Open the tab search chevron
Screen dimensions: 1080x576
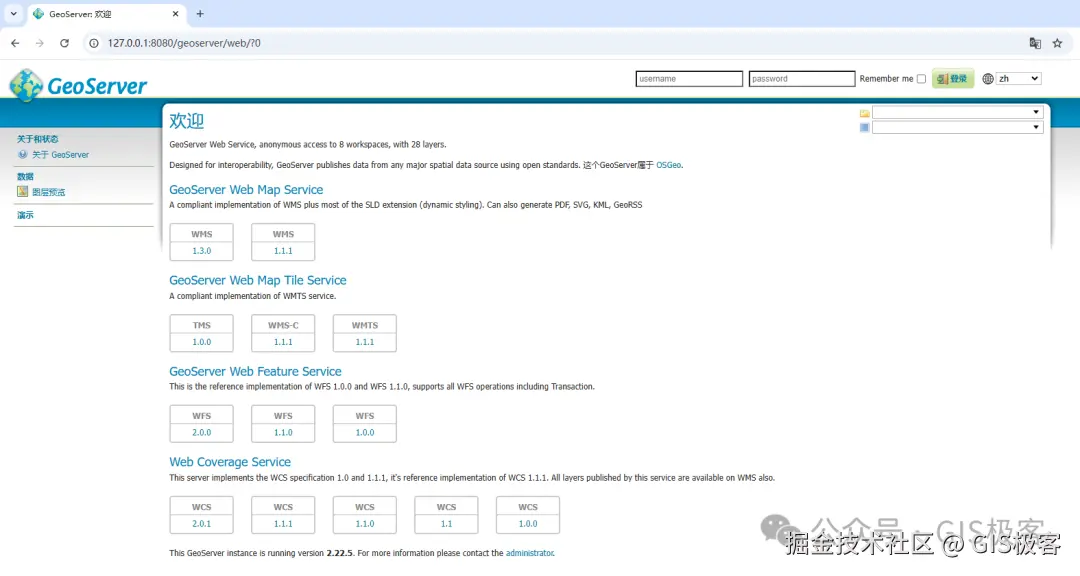[x=13, y=14]
